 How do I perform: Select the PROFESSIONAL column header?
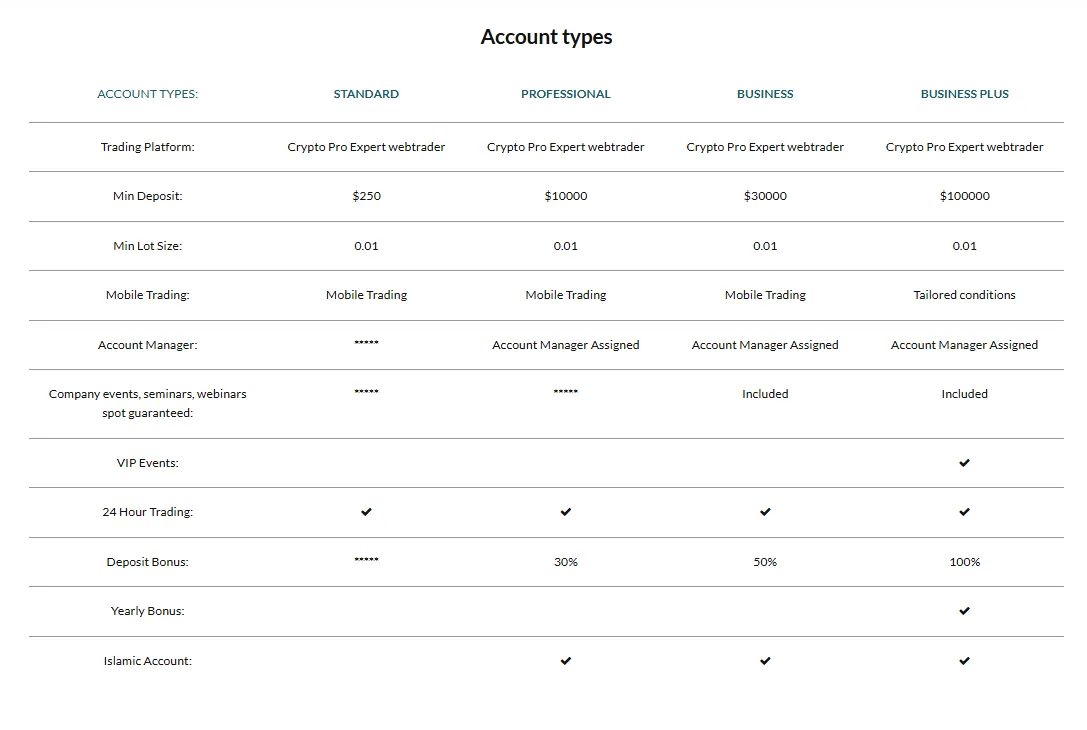pos(566,94)
